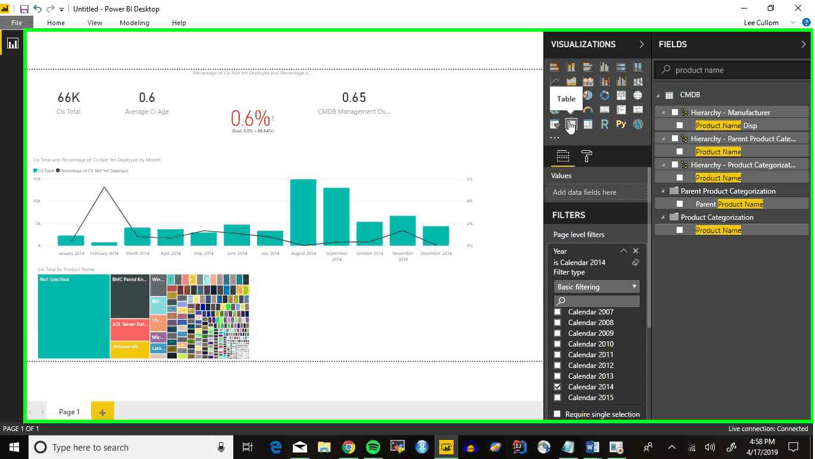
Task: Select the 100% stacked column chart visualization
Action: [638, 67]
